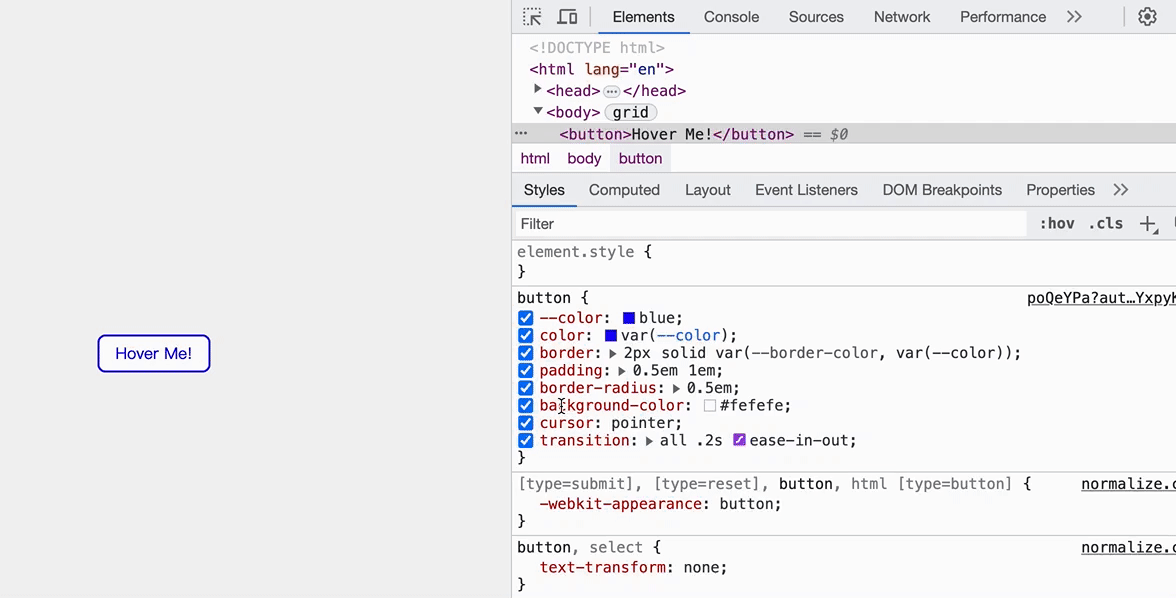This screenshot has height=598, width=1176.
Task: Disable the background-color property checkbox
Action: (526, 405)
